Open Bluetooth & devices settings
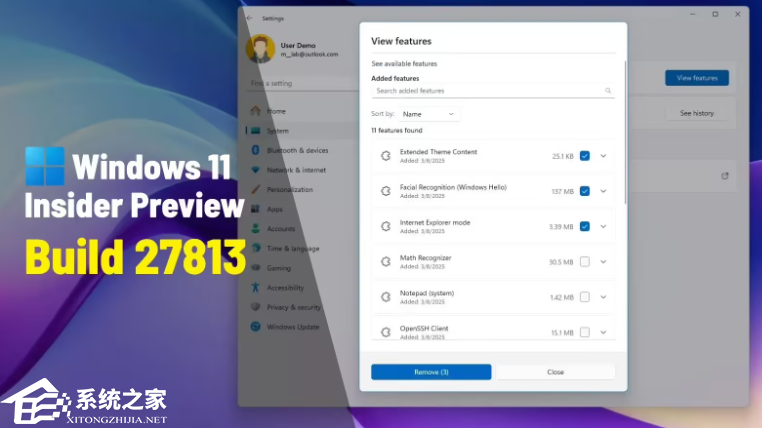This screenshot has height=428, width=762. 297,151
